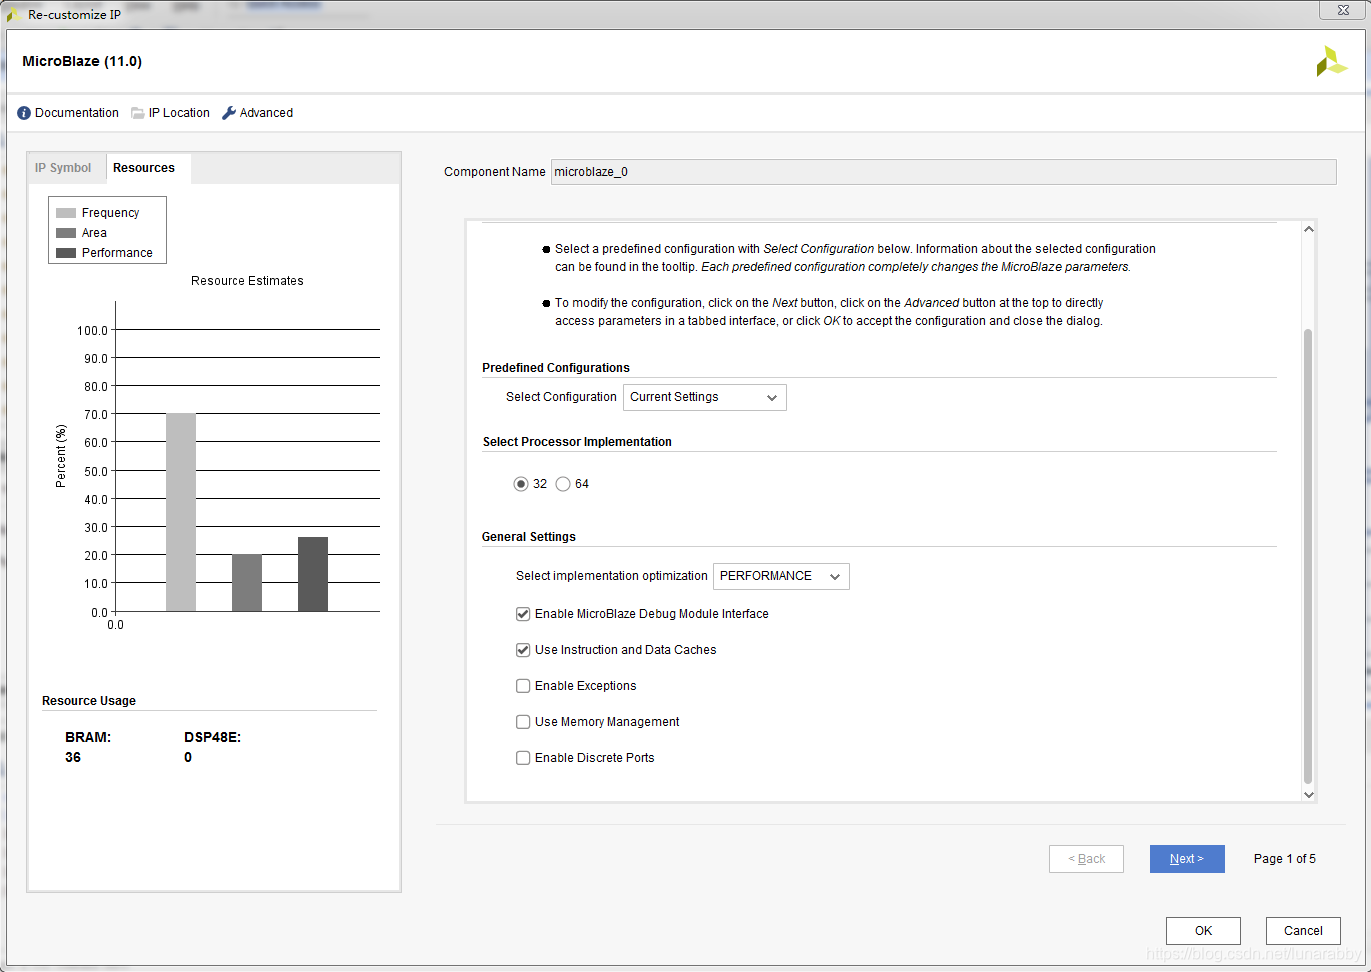Click the Resource Estimates chart title
The image size is (1371, 972).
pos(247,281)
